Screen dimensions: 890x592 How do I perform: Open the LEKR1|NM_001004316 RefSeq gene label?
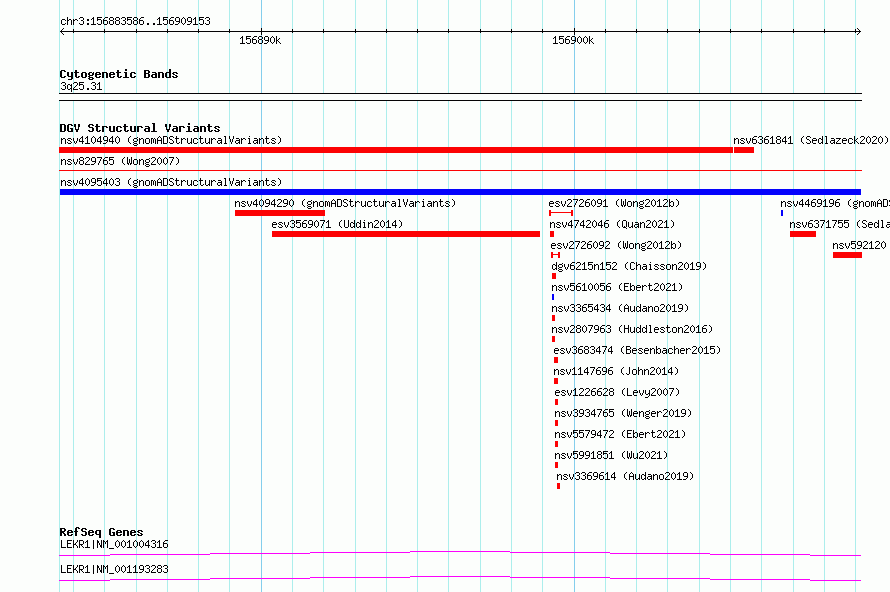pyautogui.click(x=114, y=544)
